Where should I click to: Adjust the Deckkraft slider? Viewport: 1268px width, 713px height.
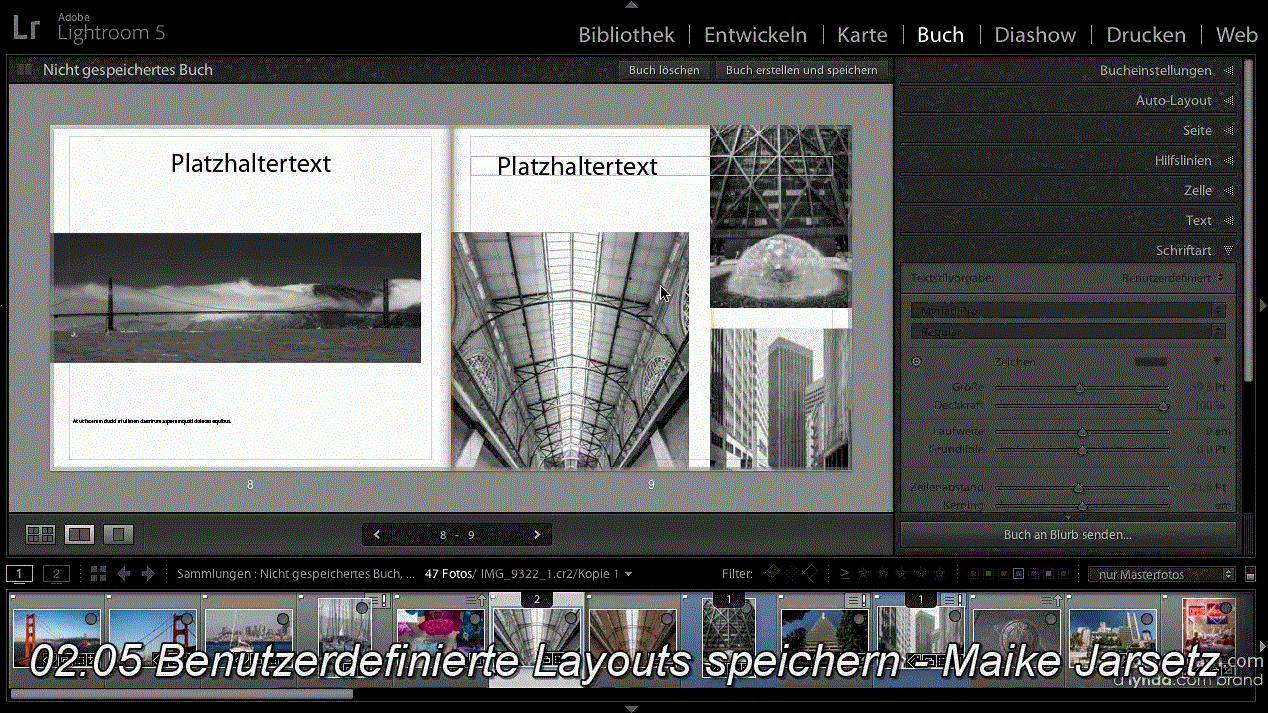click(x=1163, y=406)
